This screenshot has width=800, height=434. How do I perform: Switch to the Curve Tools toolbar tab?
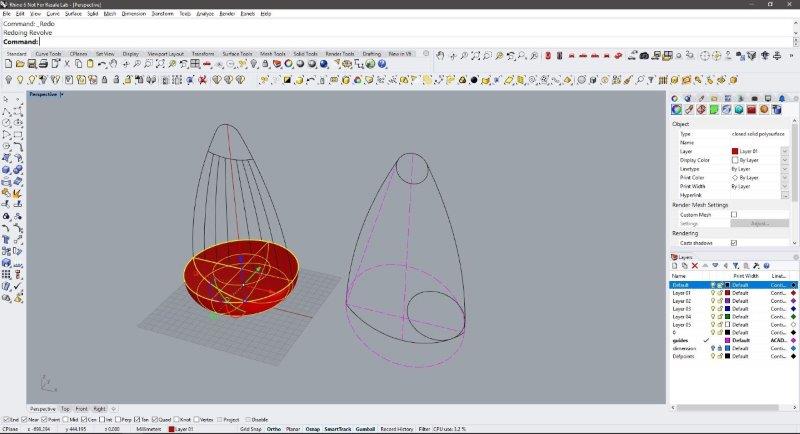point(48,54)
